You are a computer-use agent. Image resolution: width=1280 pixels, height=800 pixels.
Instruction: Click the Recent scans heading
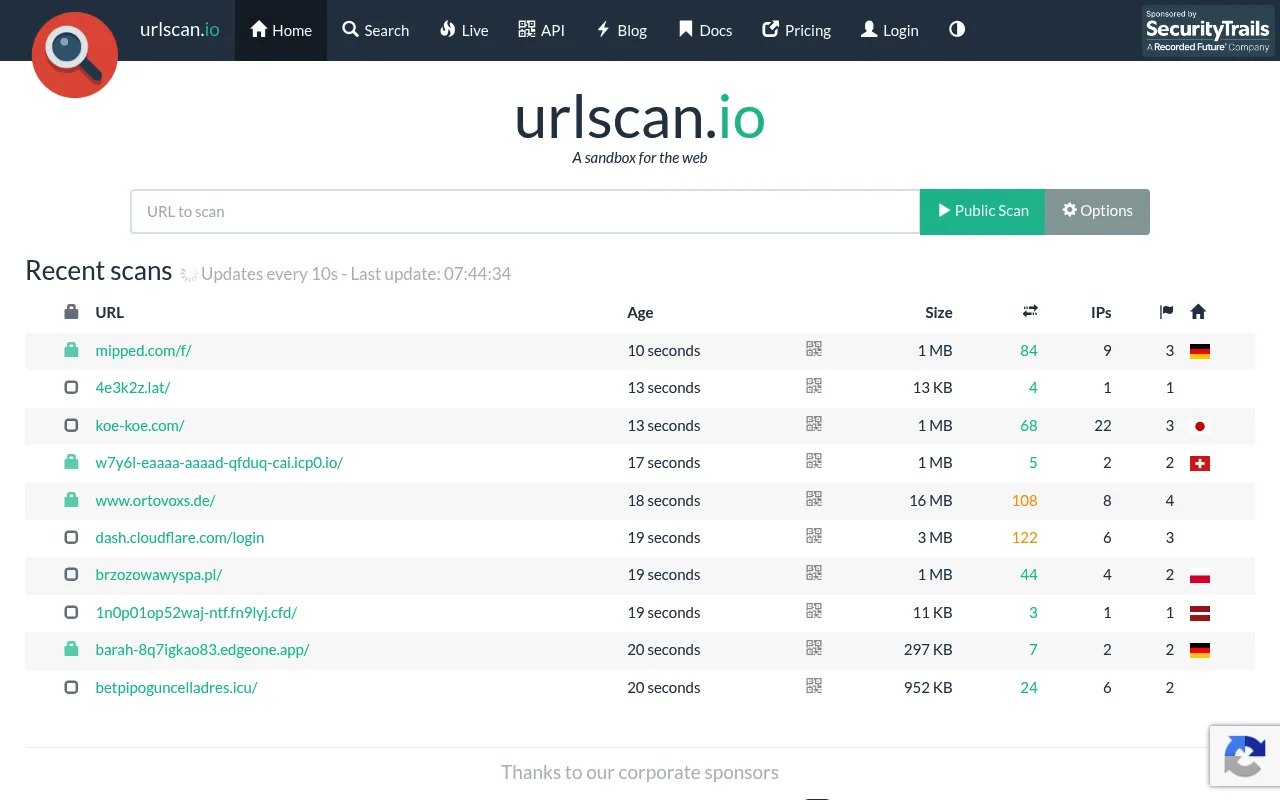click(99, 271)
